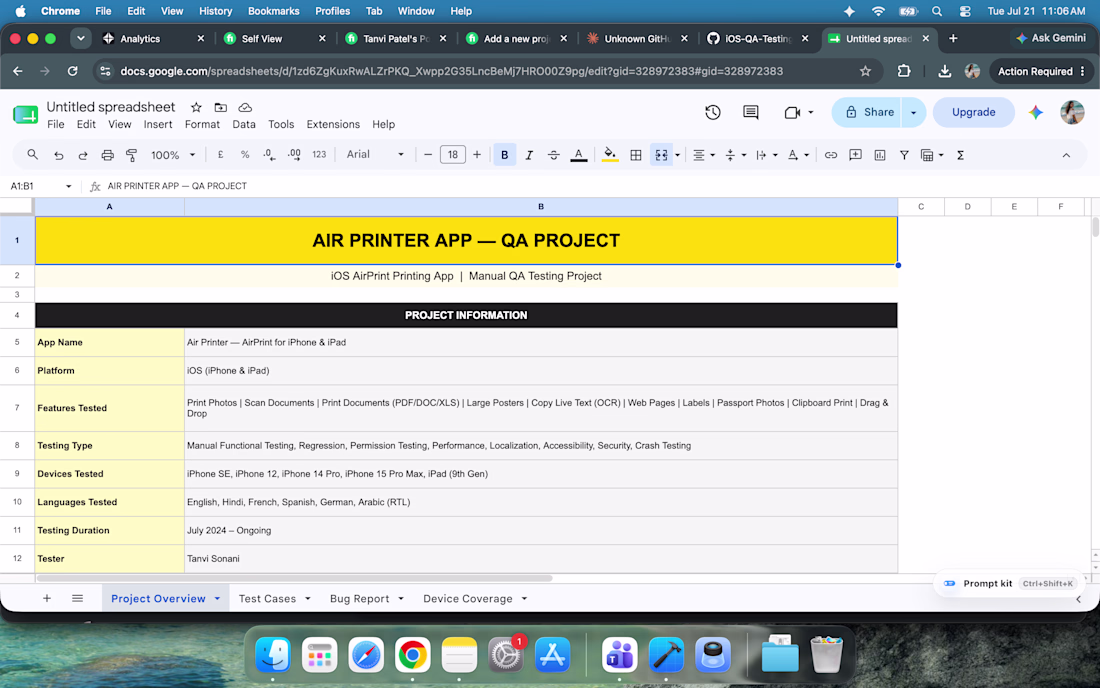The image size is (1100, 688).
Task: Undo the last action
Action: click(59, 155)
